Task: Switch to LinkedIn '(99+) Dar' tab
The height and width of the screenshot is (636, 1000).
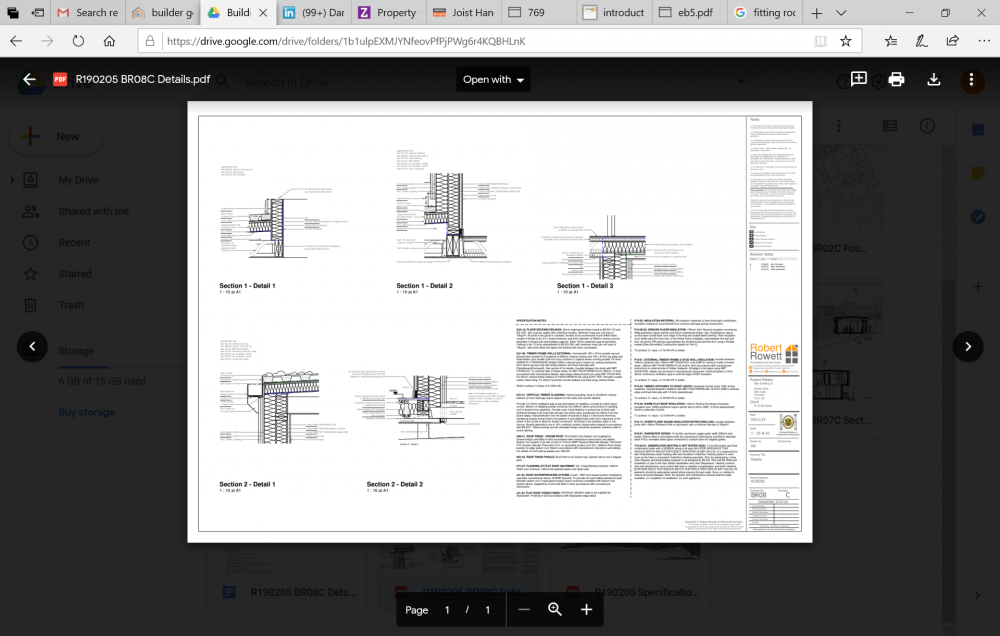Action: (314, 13)
